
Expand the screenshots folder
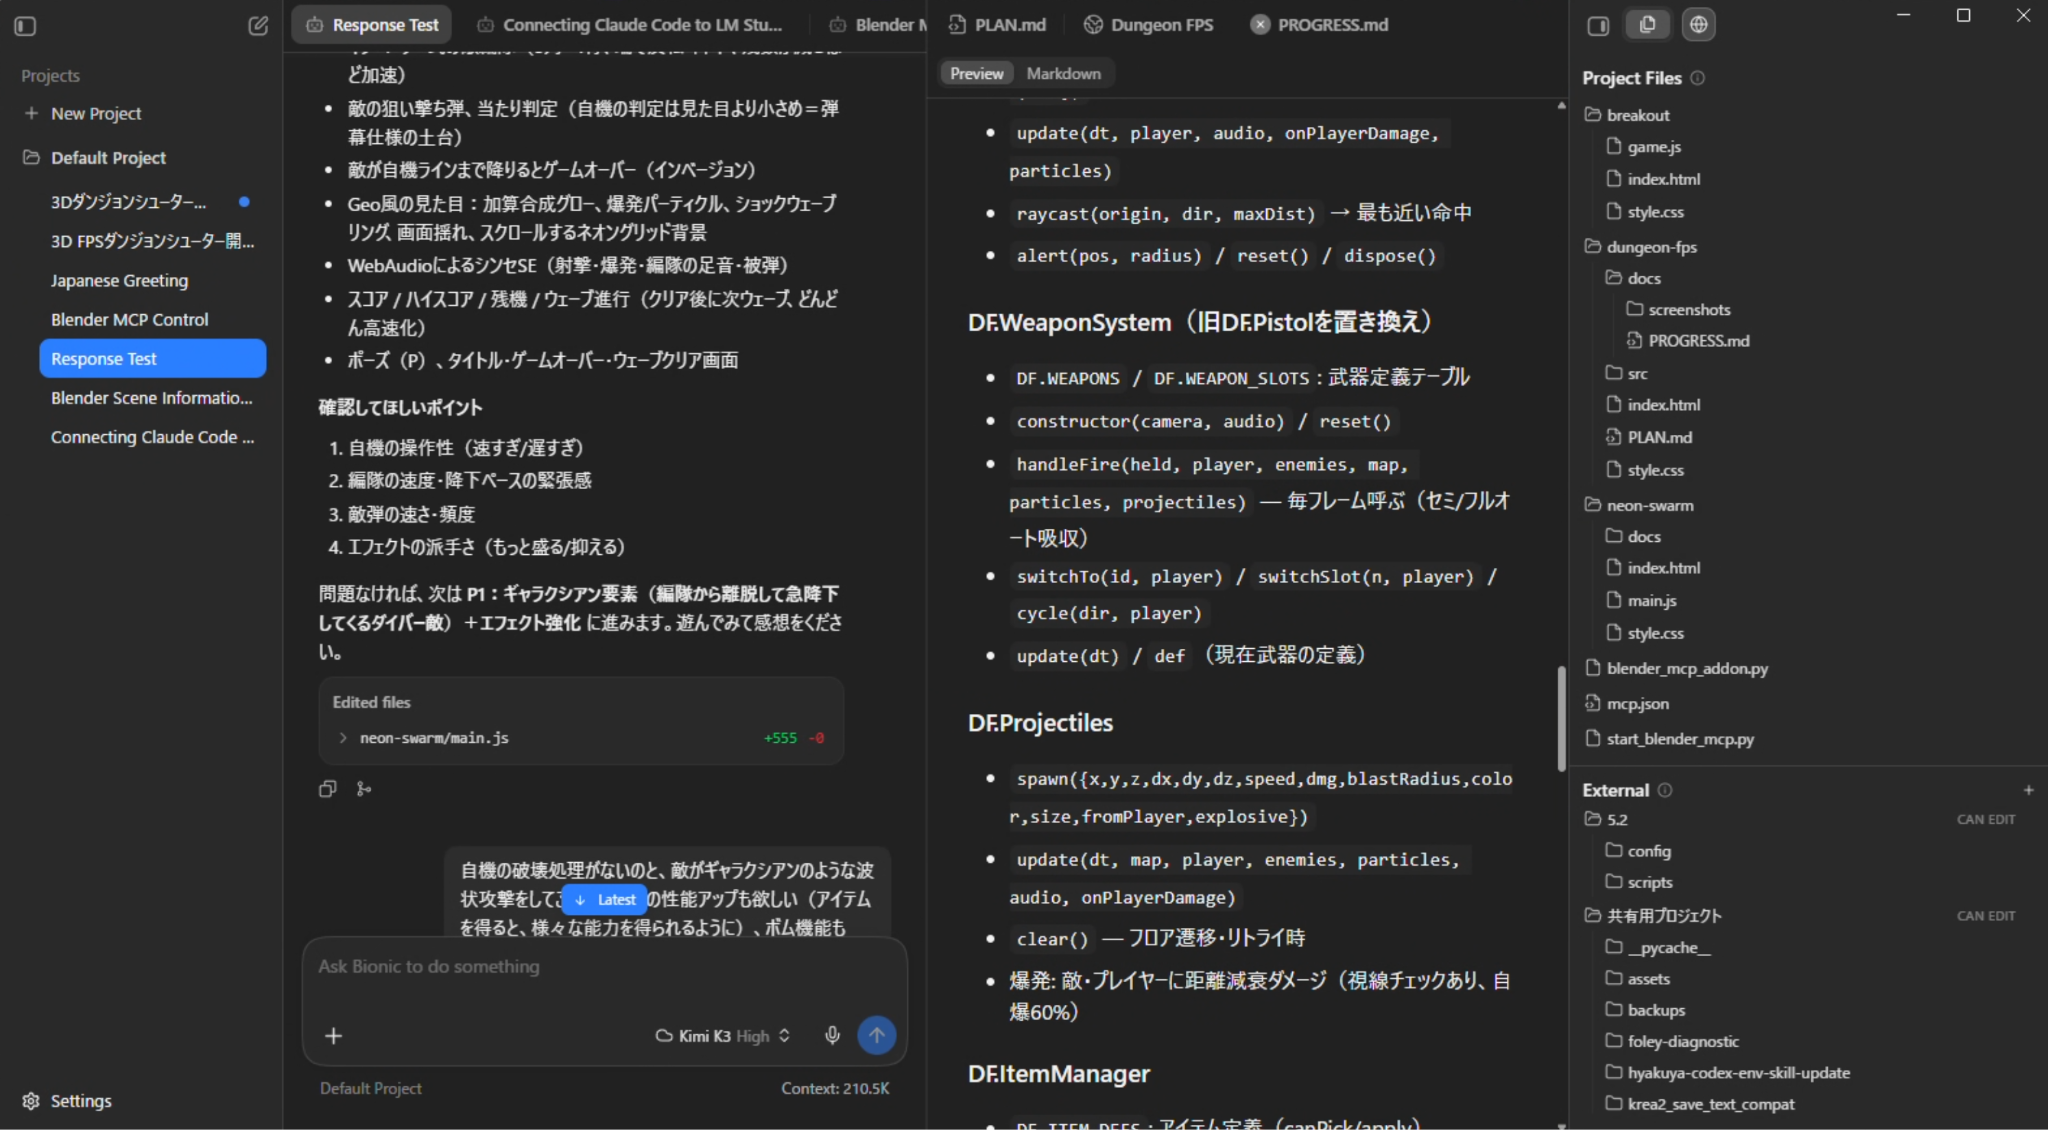click(x=1679, y=310)
